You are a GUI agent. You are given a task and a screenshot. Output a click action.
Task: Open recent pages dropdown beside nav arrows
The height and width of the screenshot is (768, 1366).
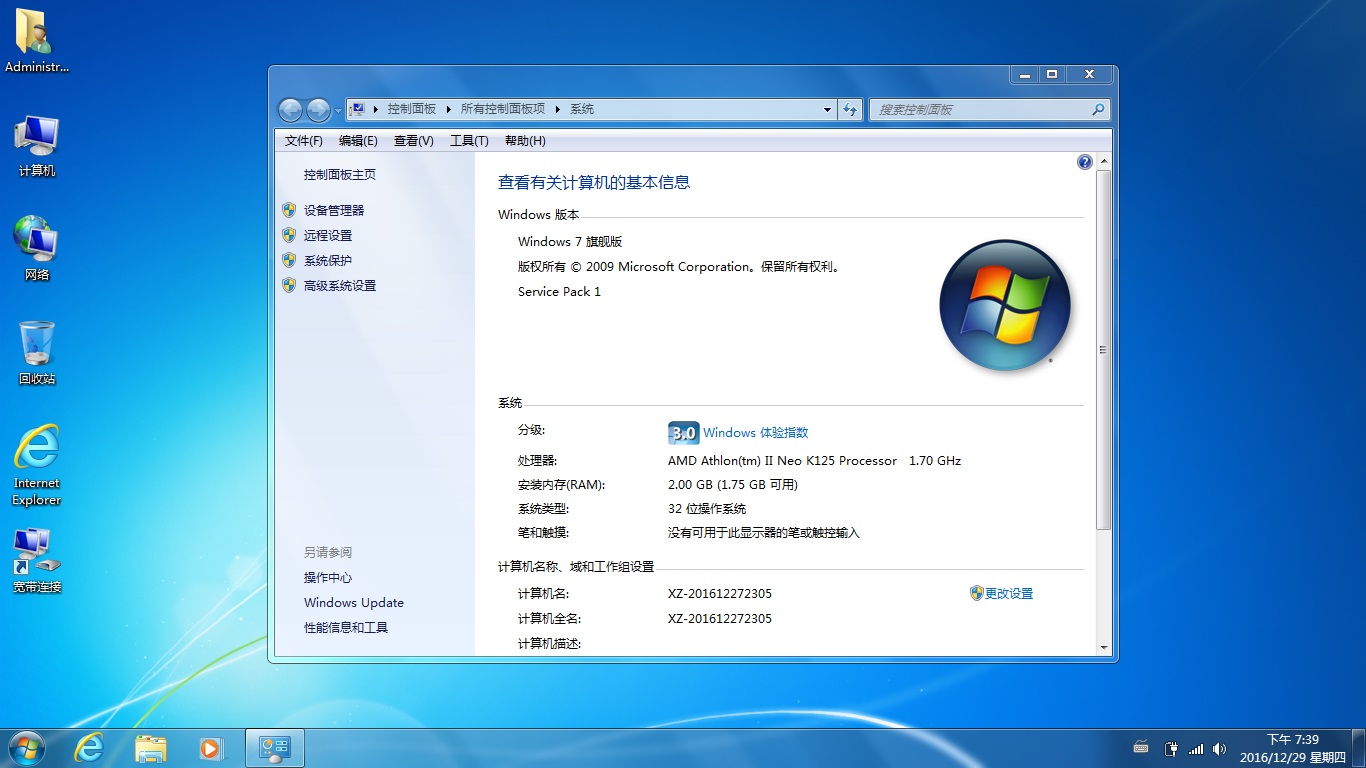pyautogui.click(x=338, y=109)
